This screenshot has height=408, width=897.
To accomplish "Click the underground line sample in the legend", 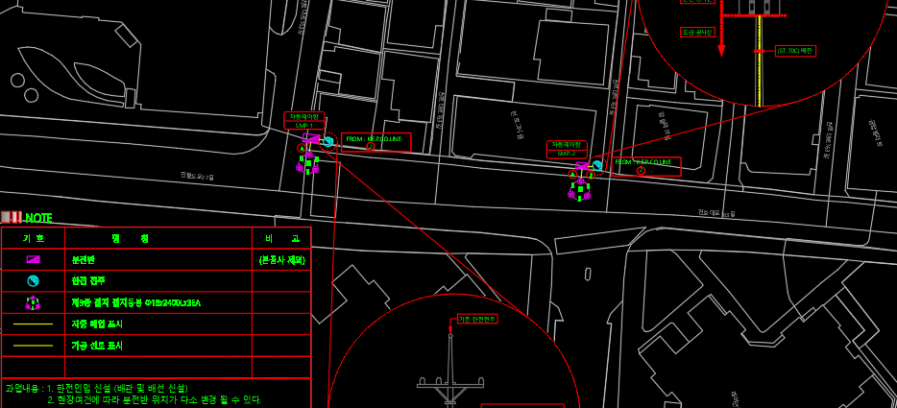I will pyautogui.click(x=33, y=324).
